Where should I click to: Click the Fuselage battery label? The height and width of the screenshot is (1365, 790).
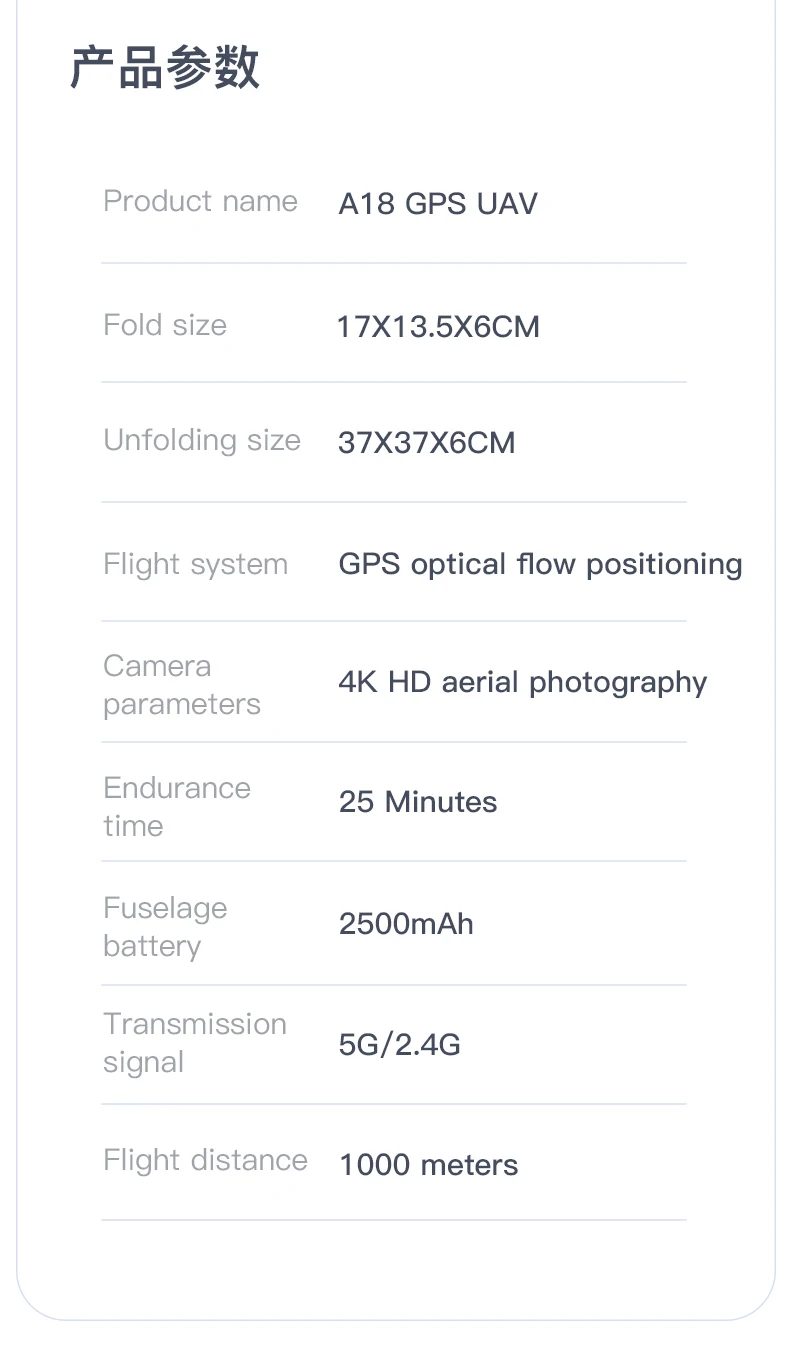[x=165, y=927]
